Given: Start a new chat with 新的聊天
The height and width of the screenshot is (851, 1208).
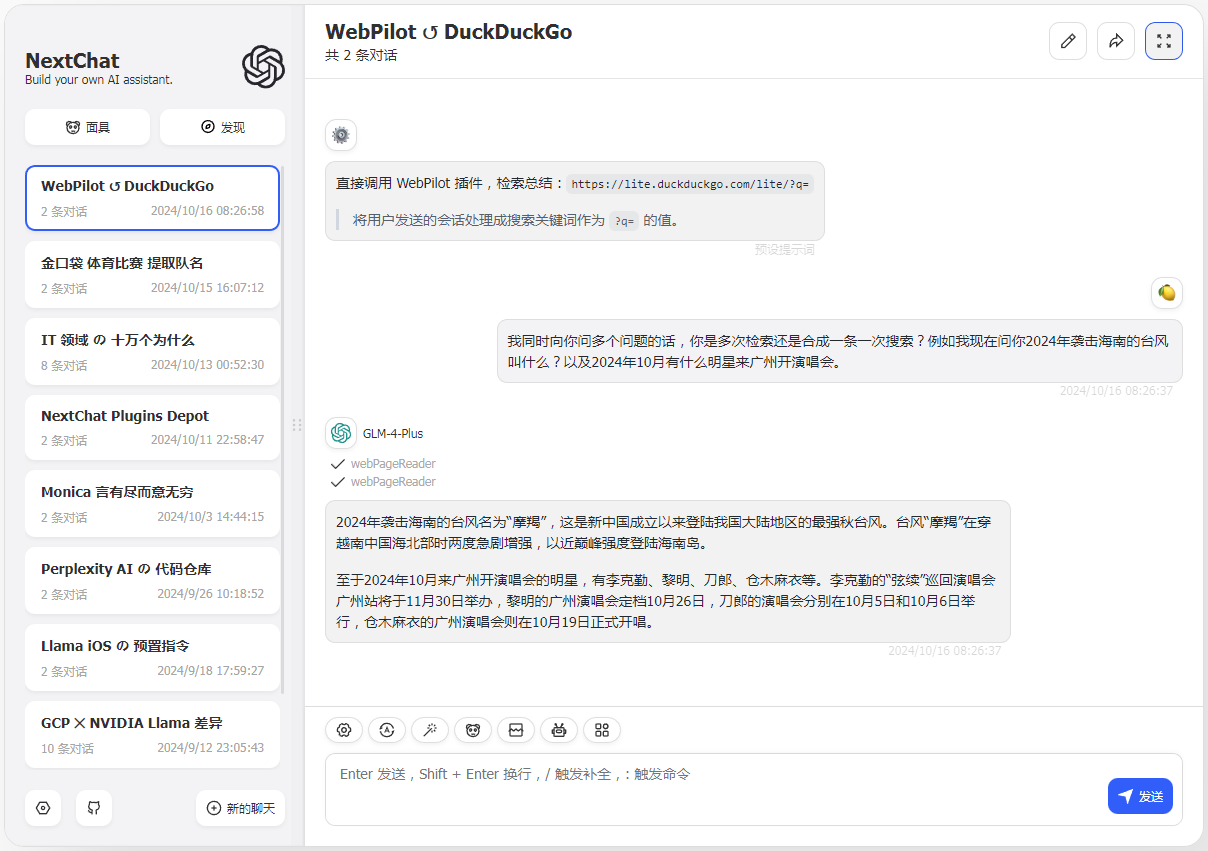Looking at the screenshot, I should tap(240, 808).
